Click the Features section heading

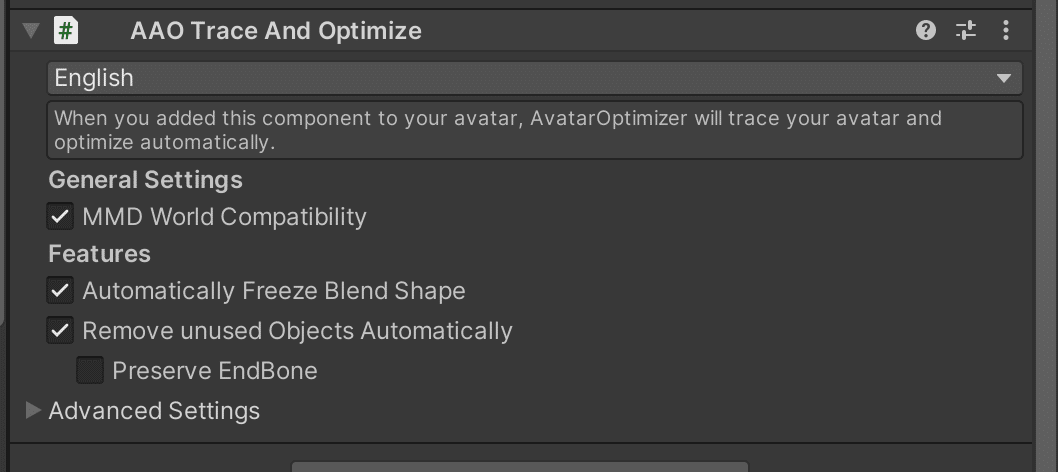100,254
